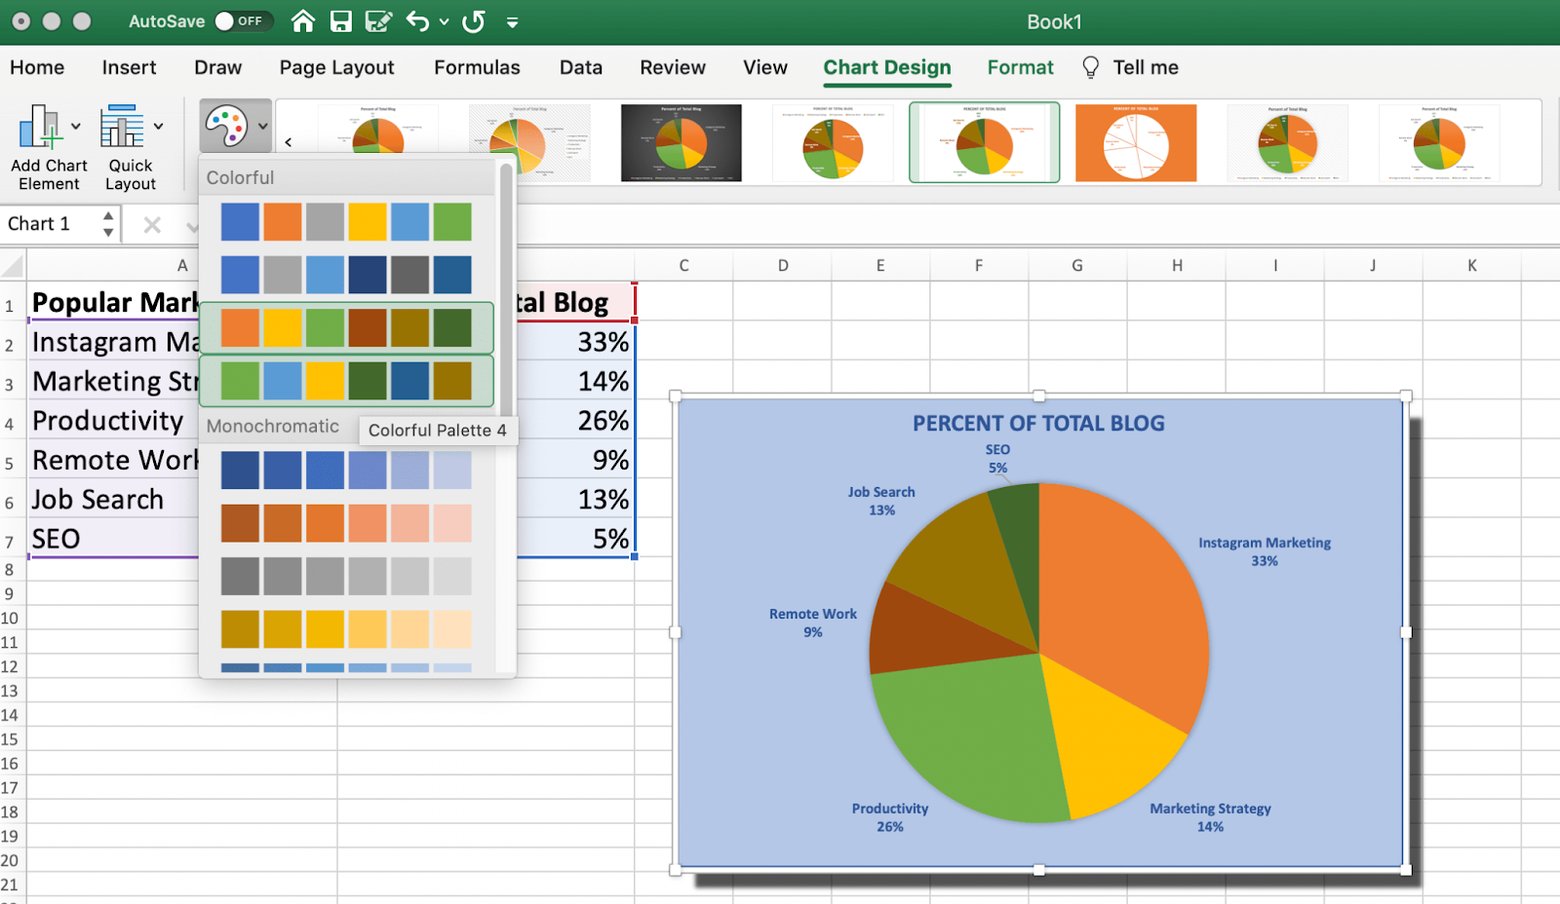
Task: Click the Save floppy disk icon
Action: [341, 21]
